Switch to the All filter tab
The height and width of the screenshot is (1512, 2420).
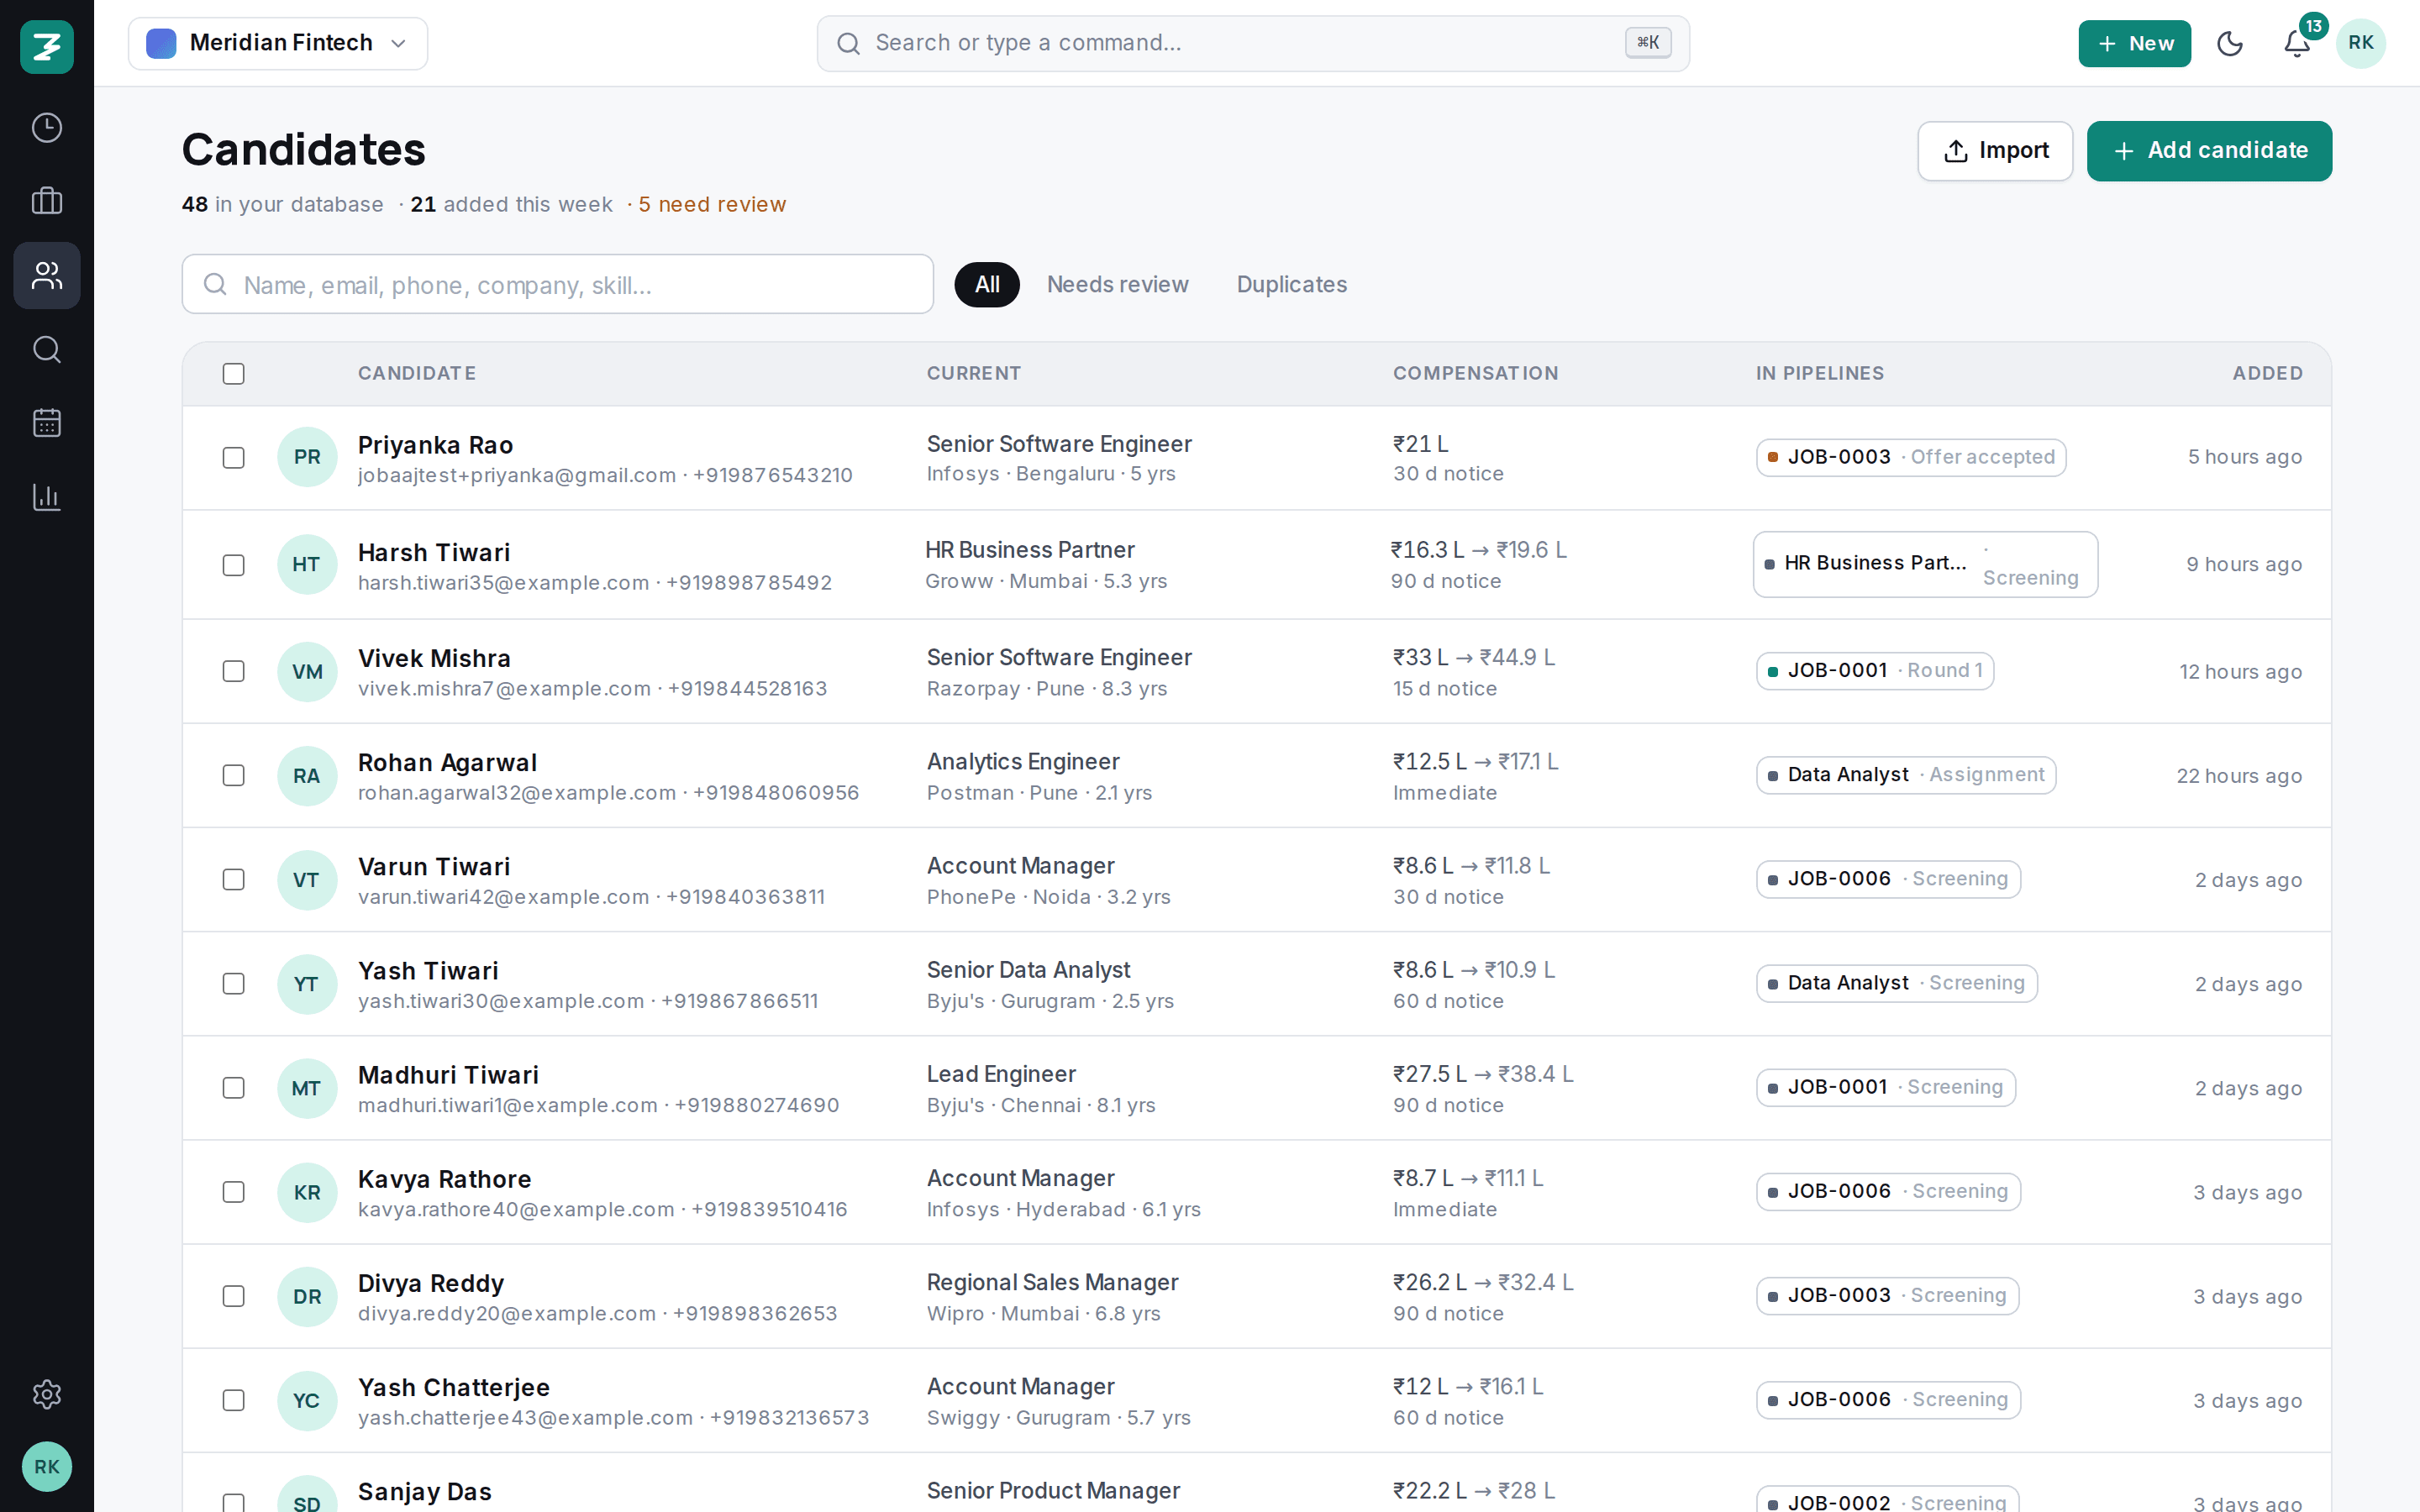pos(987,285)
